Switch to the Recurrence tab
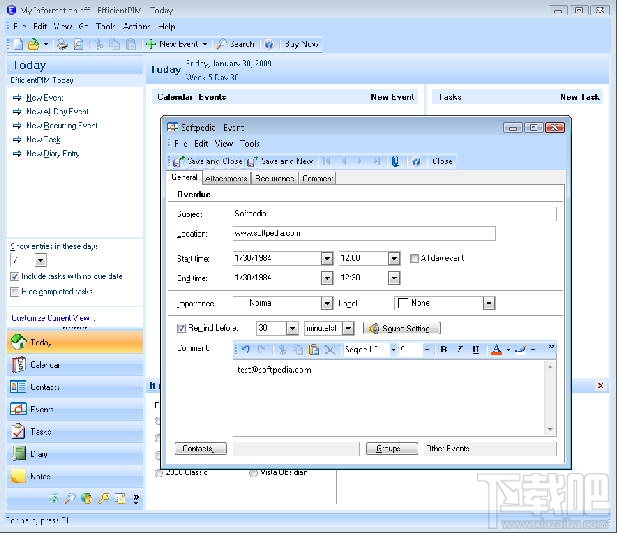The height and width of the screenshot is (534, 617). pos(274,178)
